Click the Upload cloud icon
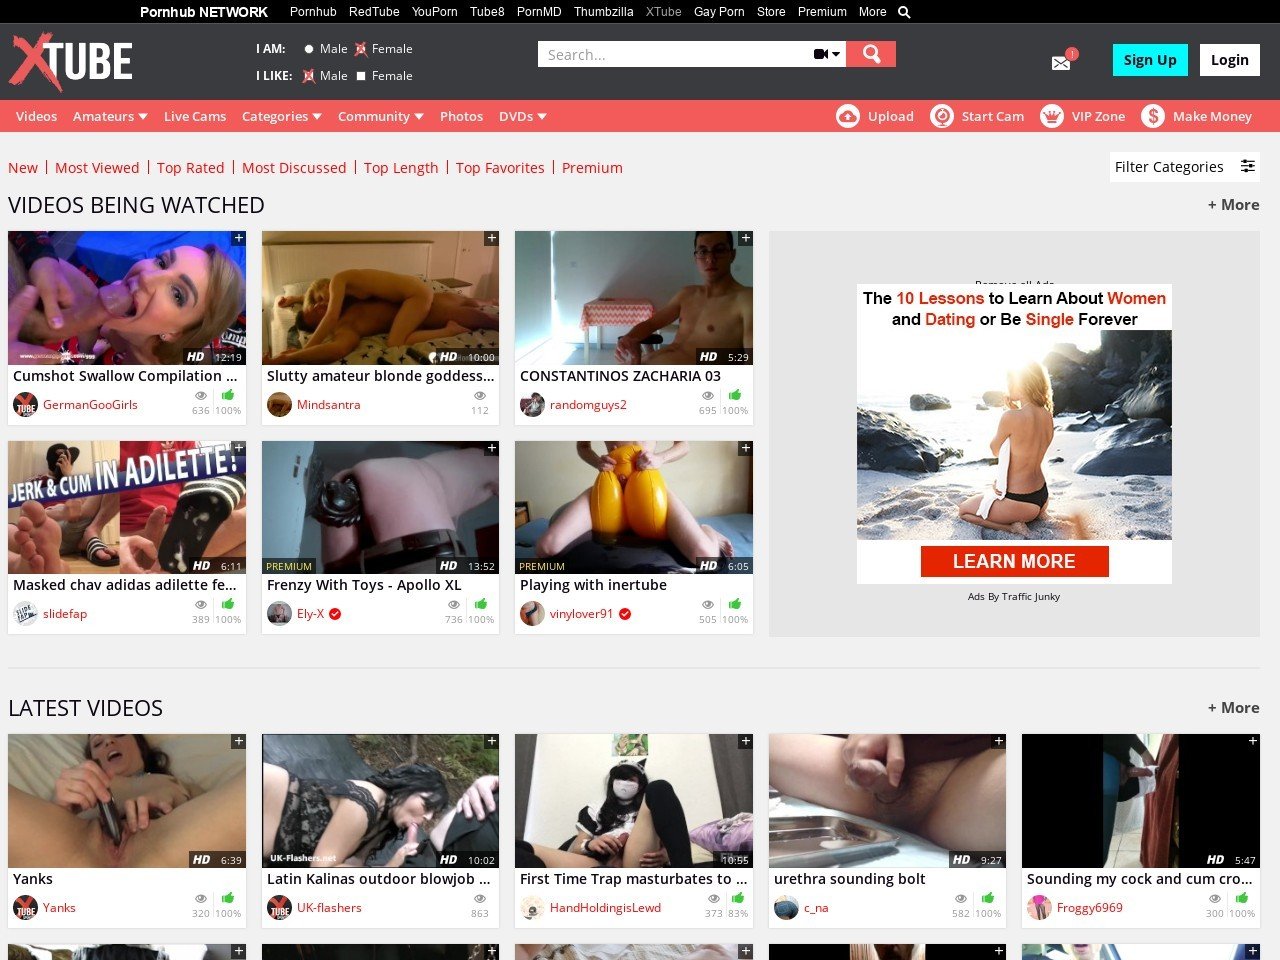 click(x=847, y=117)
